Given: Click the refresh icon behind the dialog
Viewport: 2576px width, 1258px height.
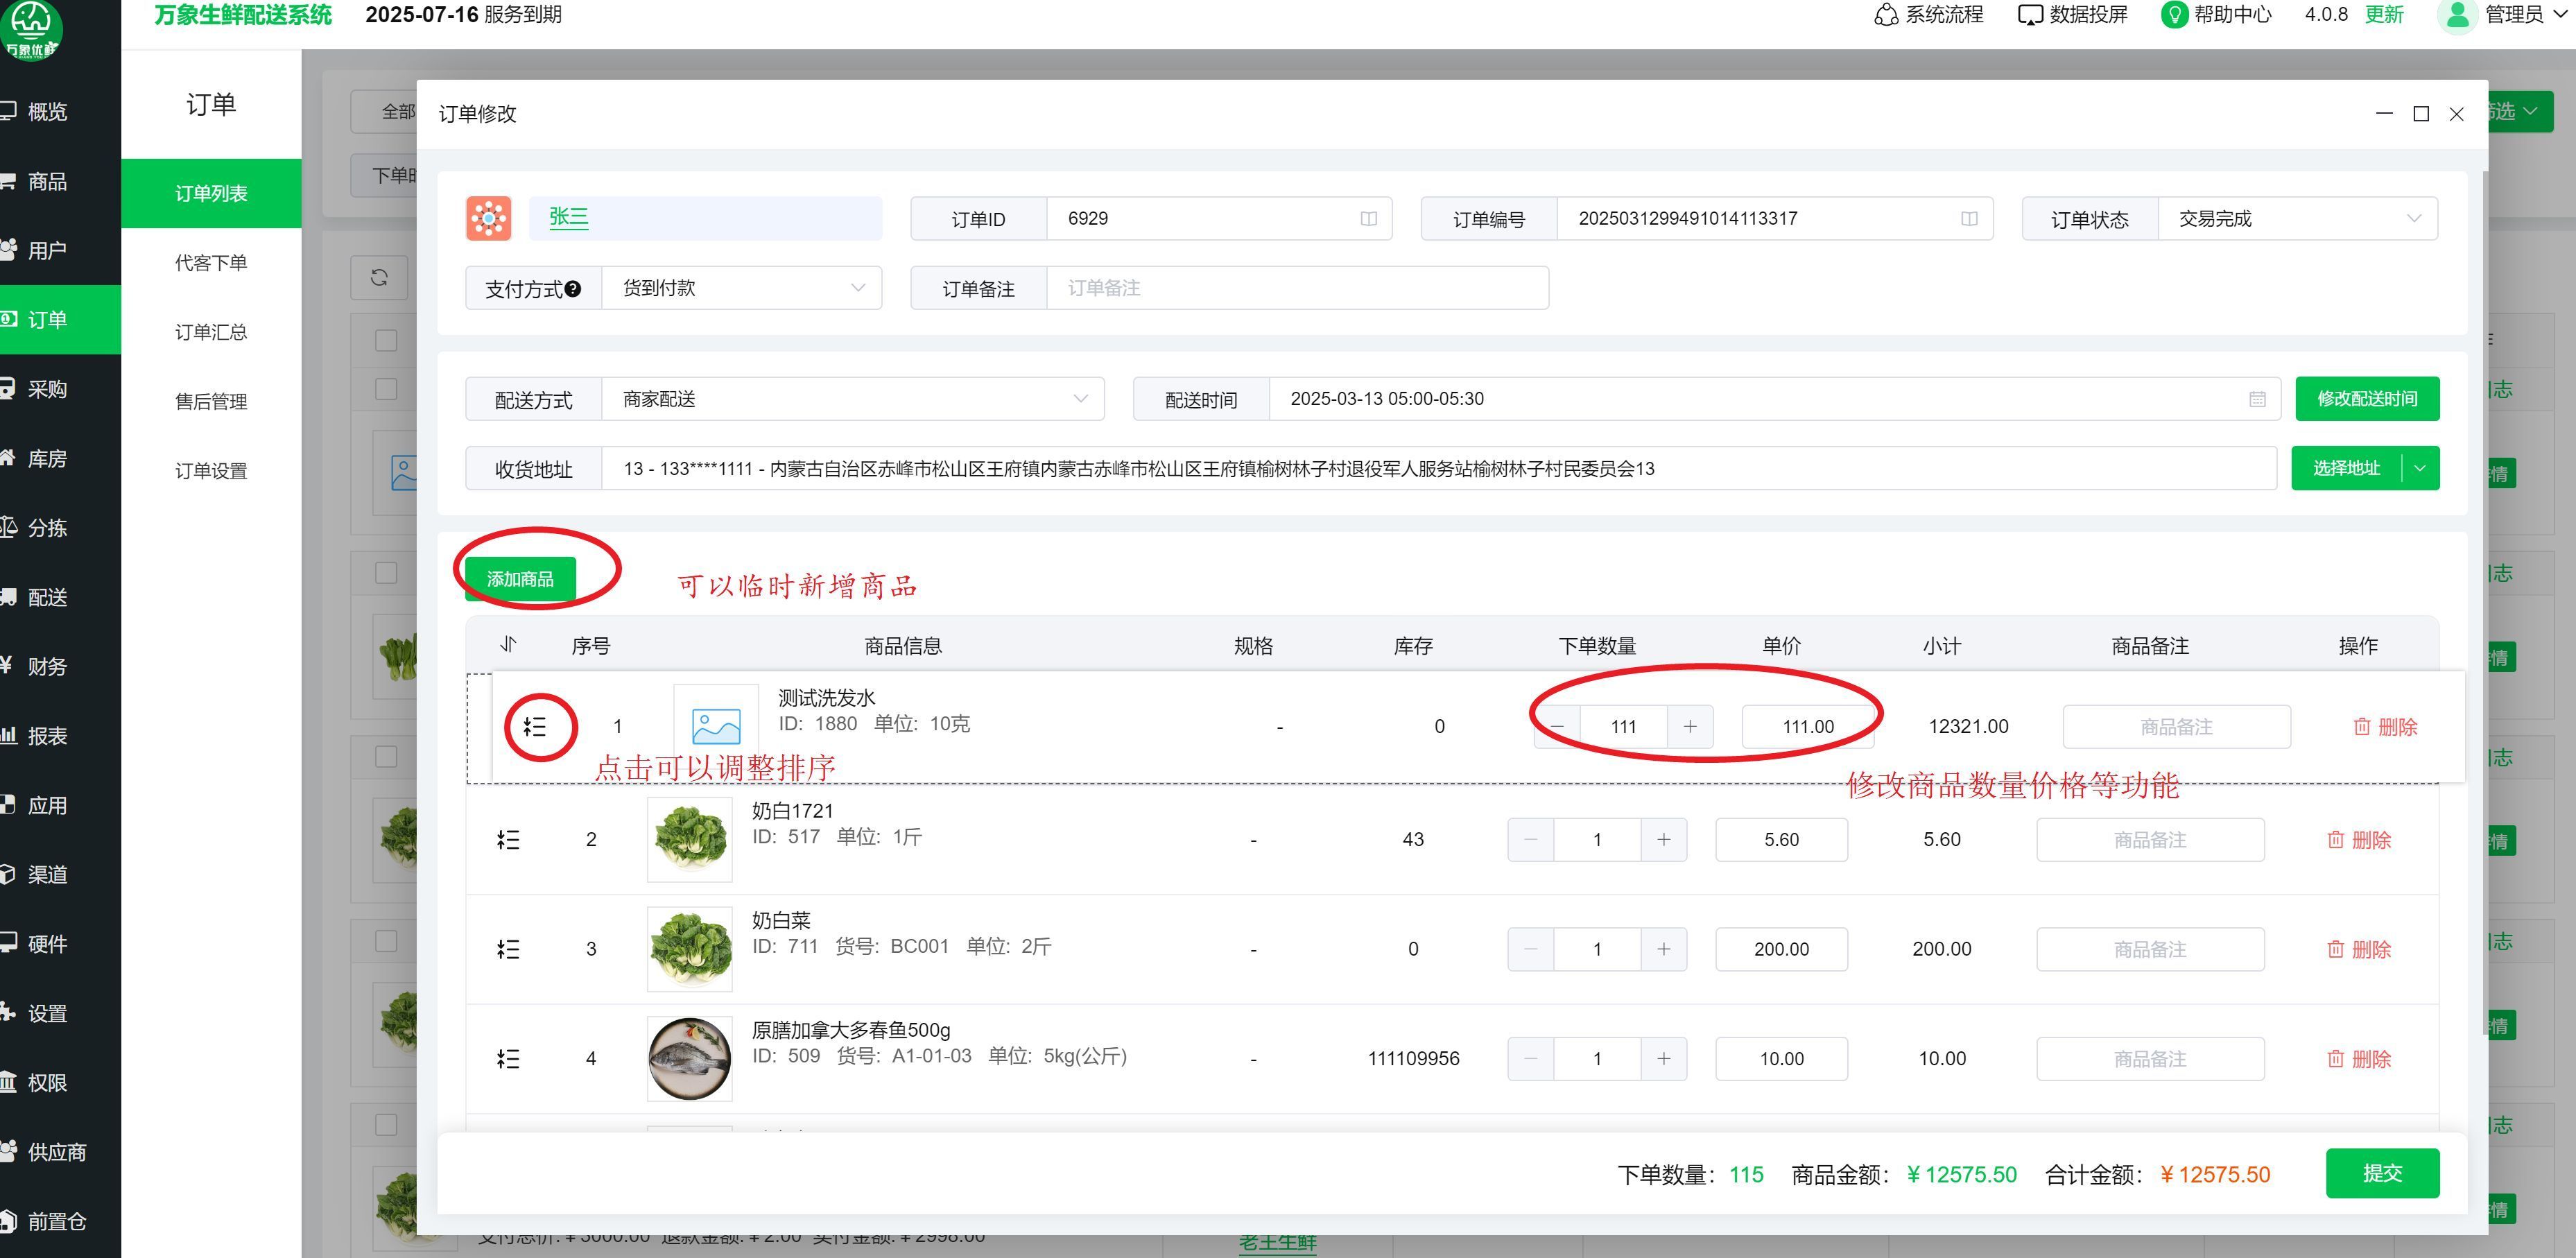Looking at the screenshot, I should [379, 278].
